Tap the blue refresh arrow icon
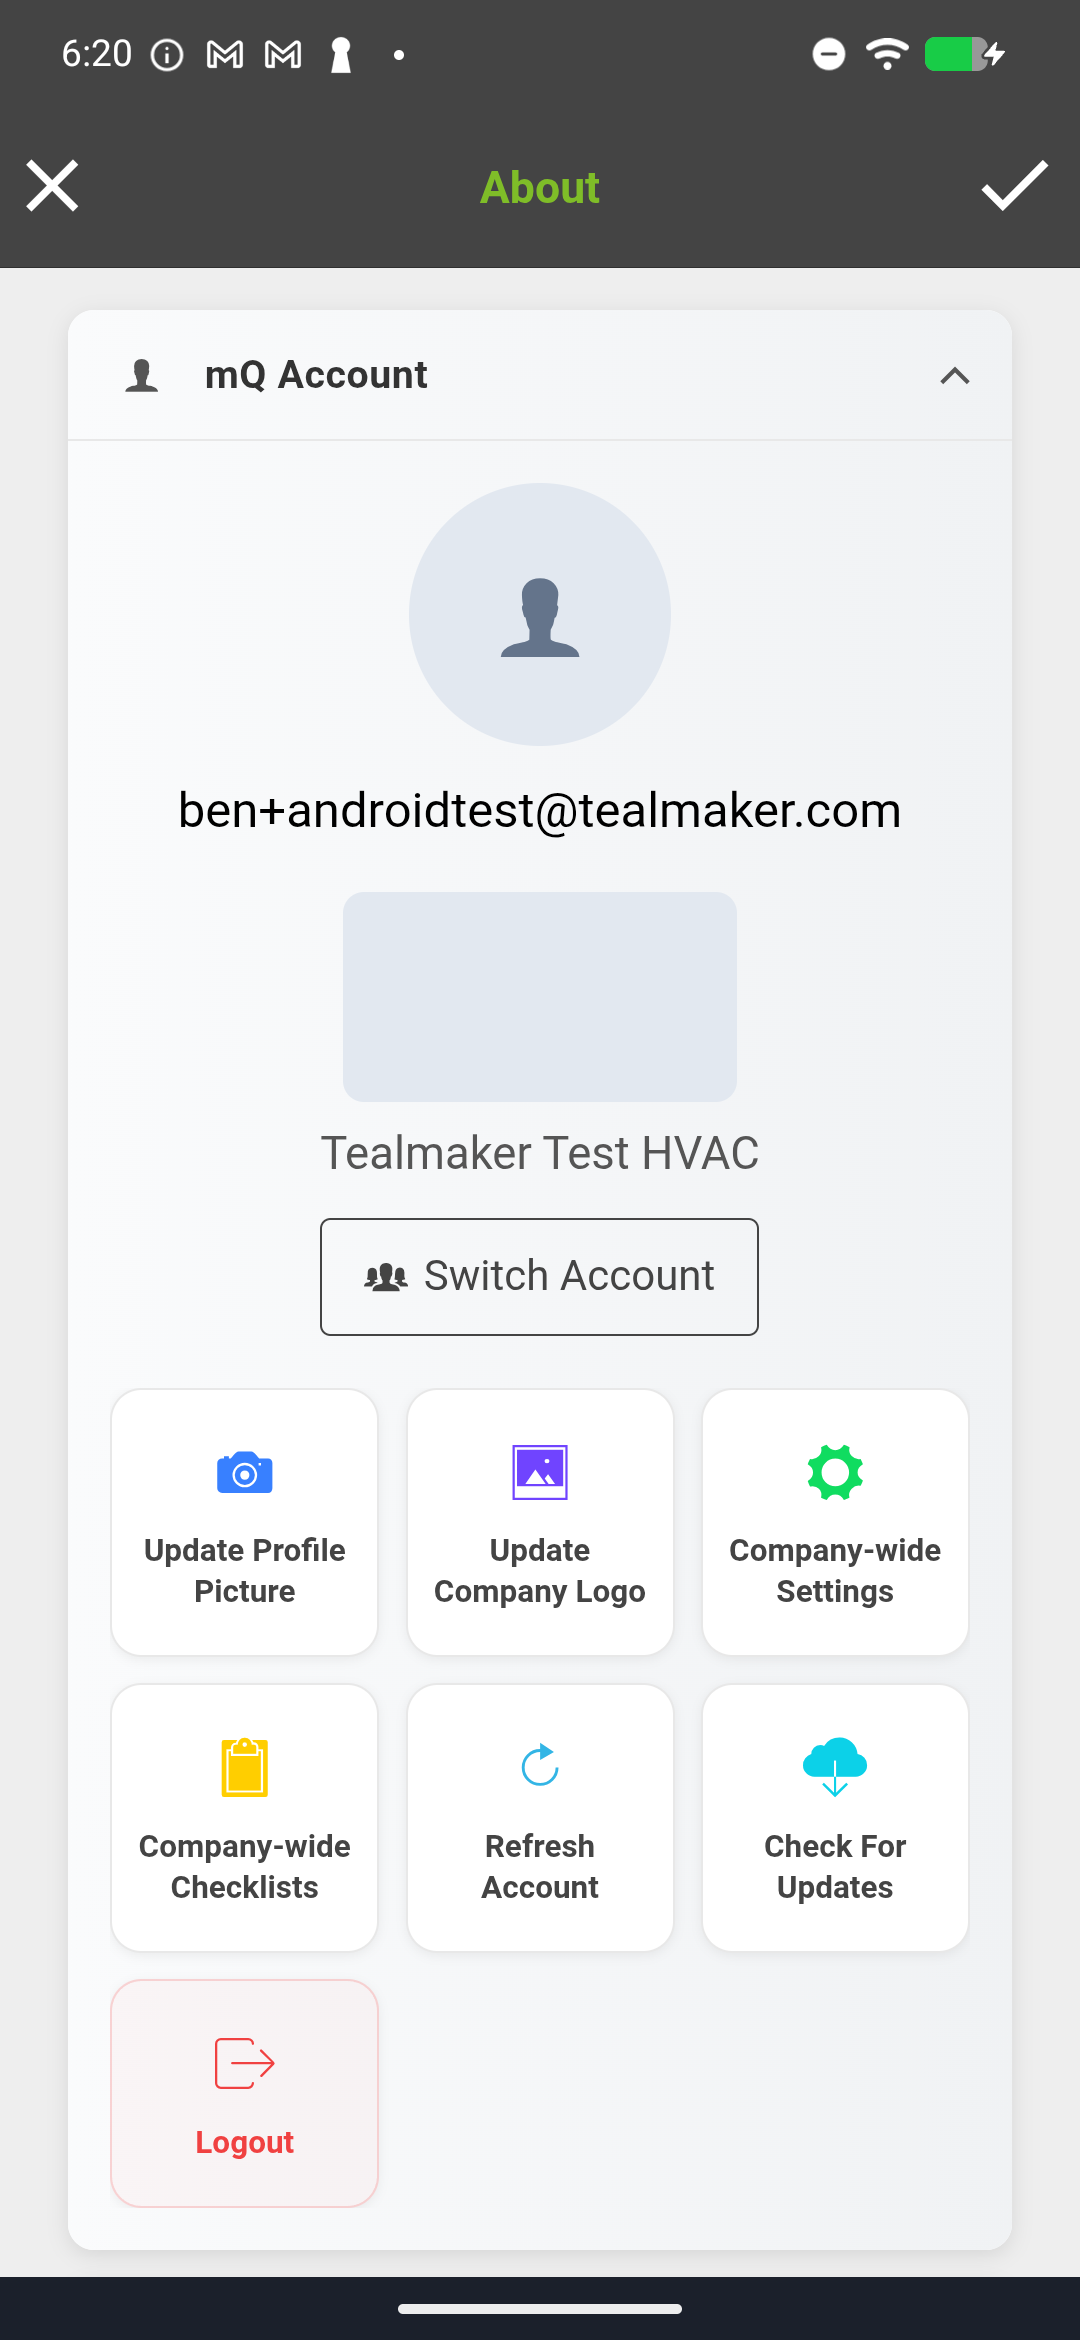 [540, 1765]
